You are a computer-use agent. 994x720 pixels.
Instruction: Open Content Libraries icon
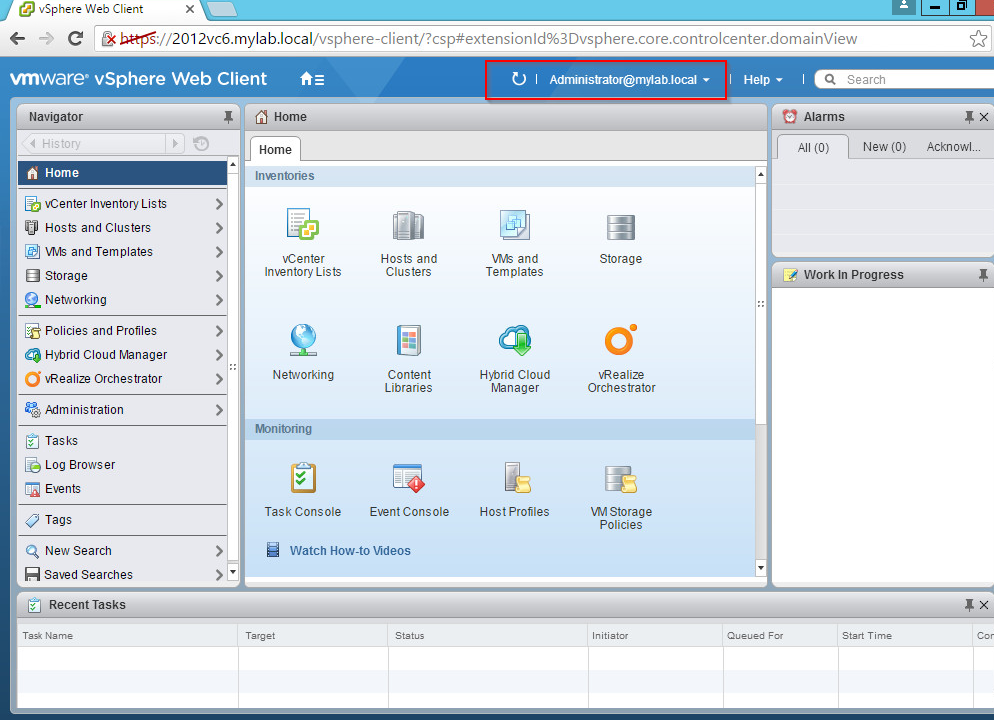click(x=408, y=340)
